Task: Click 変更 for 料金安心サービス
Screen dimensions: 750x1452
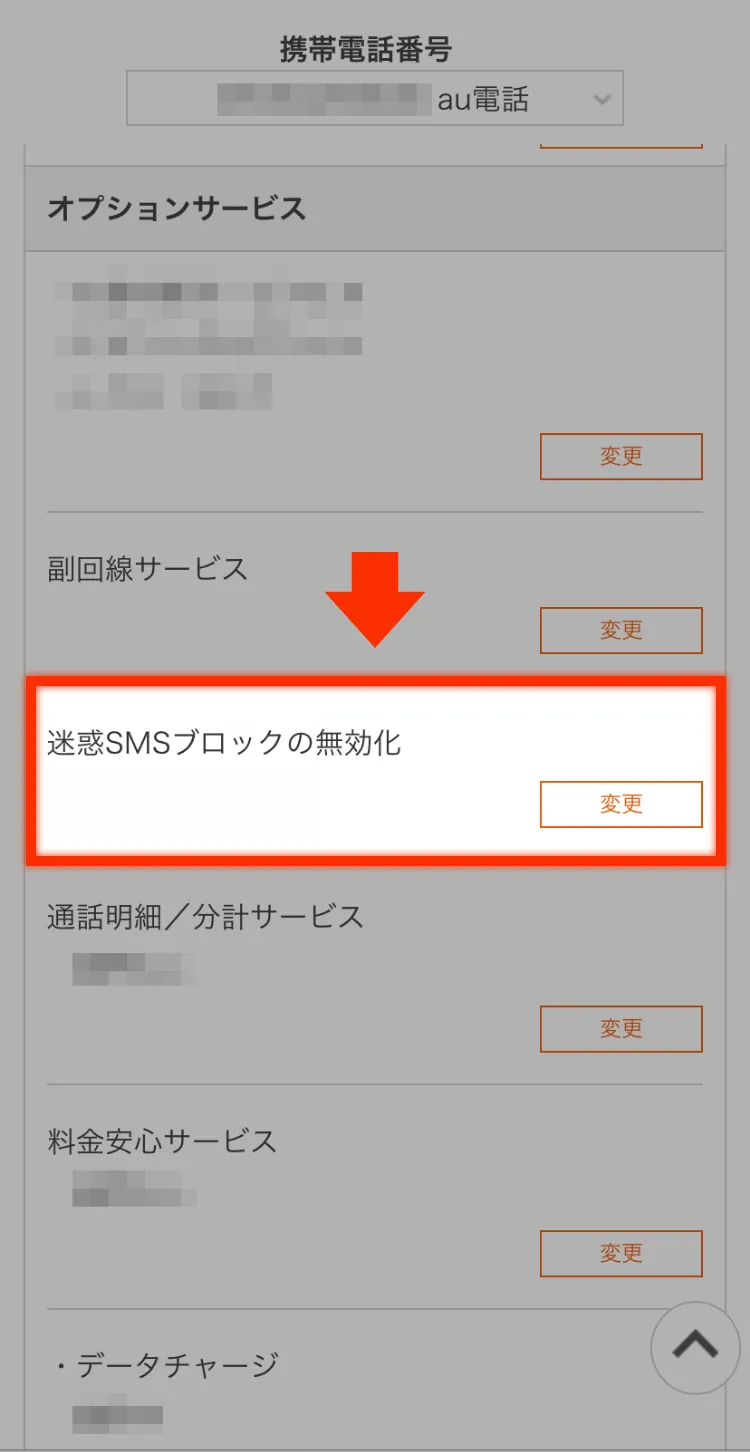Action: pos(621,1253)
